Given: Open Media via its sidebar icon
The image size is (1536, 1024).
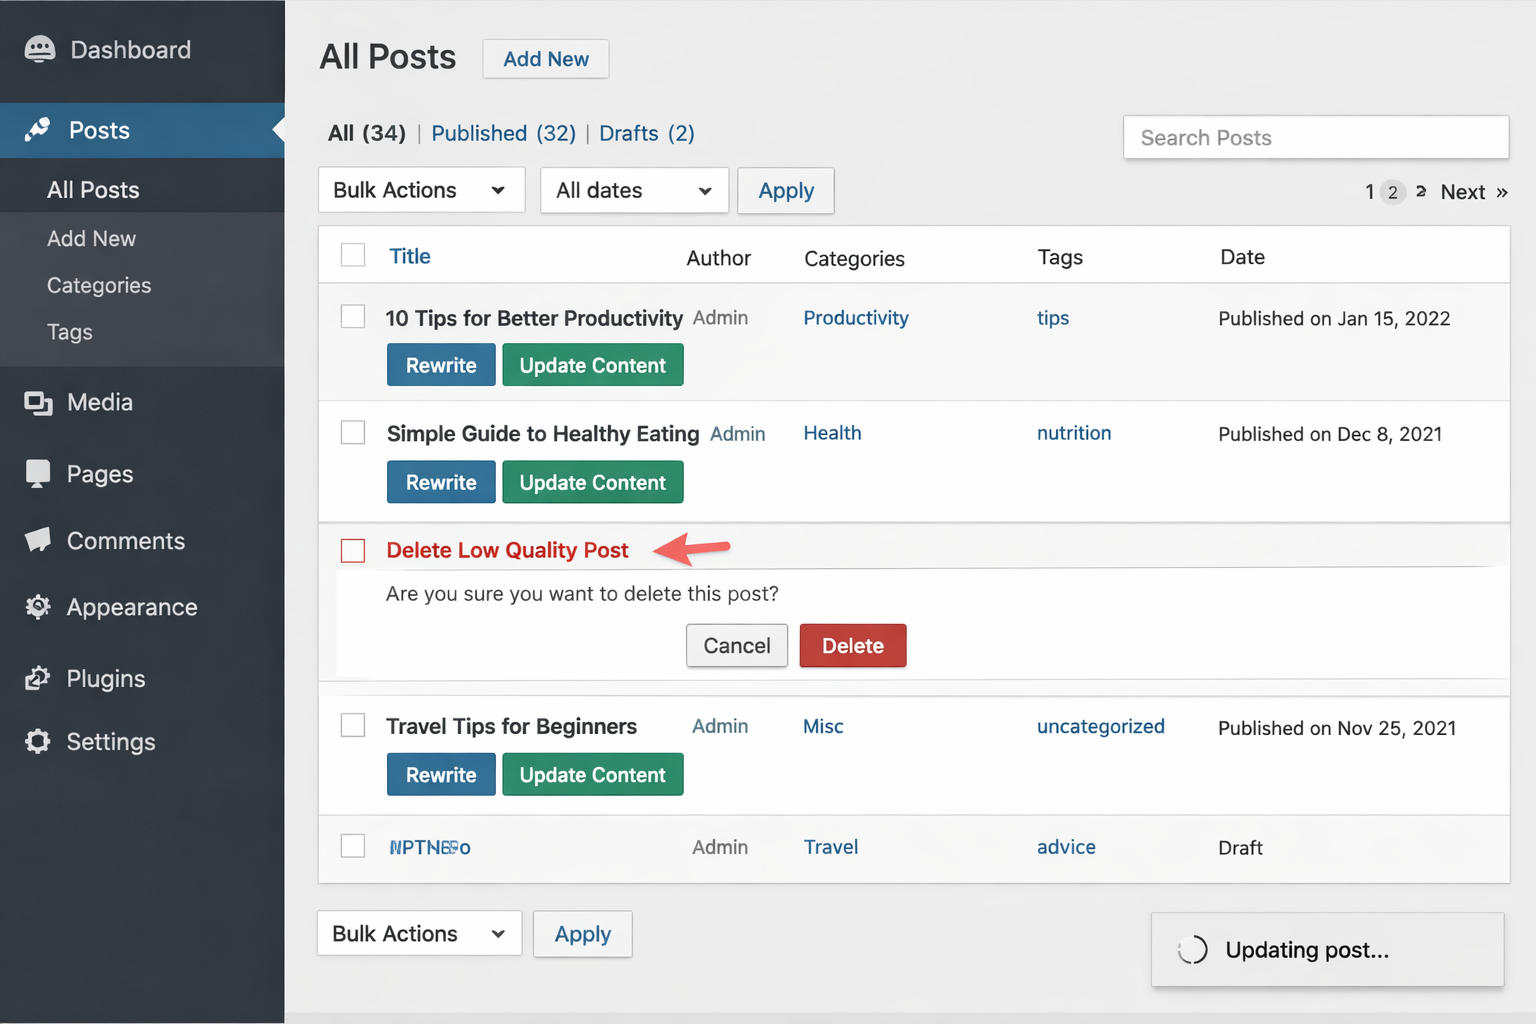Looking at the screenshot, I should click(x=38, y=403).
